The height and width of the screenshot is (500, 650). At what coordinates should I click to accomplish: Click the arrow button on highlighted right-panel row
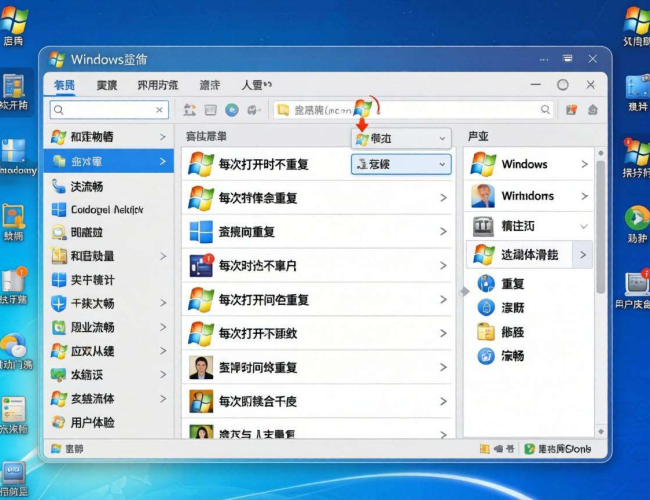pyautogui.click(x=583, y=255)
